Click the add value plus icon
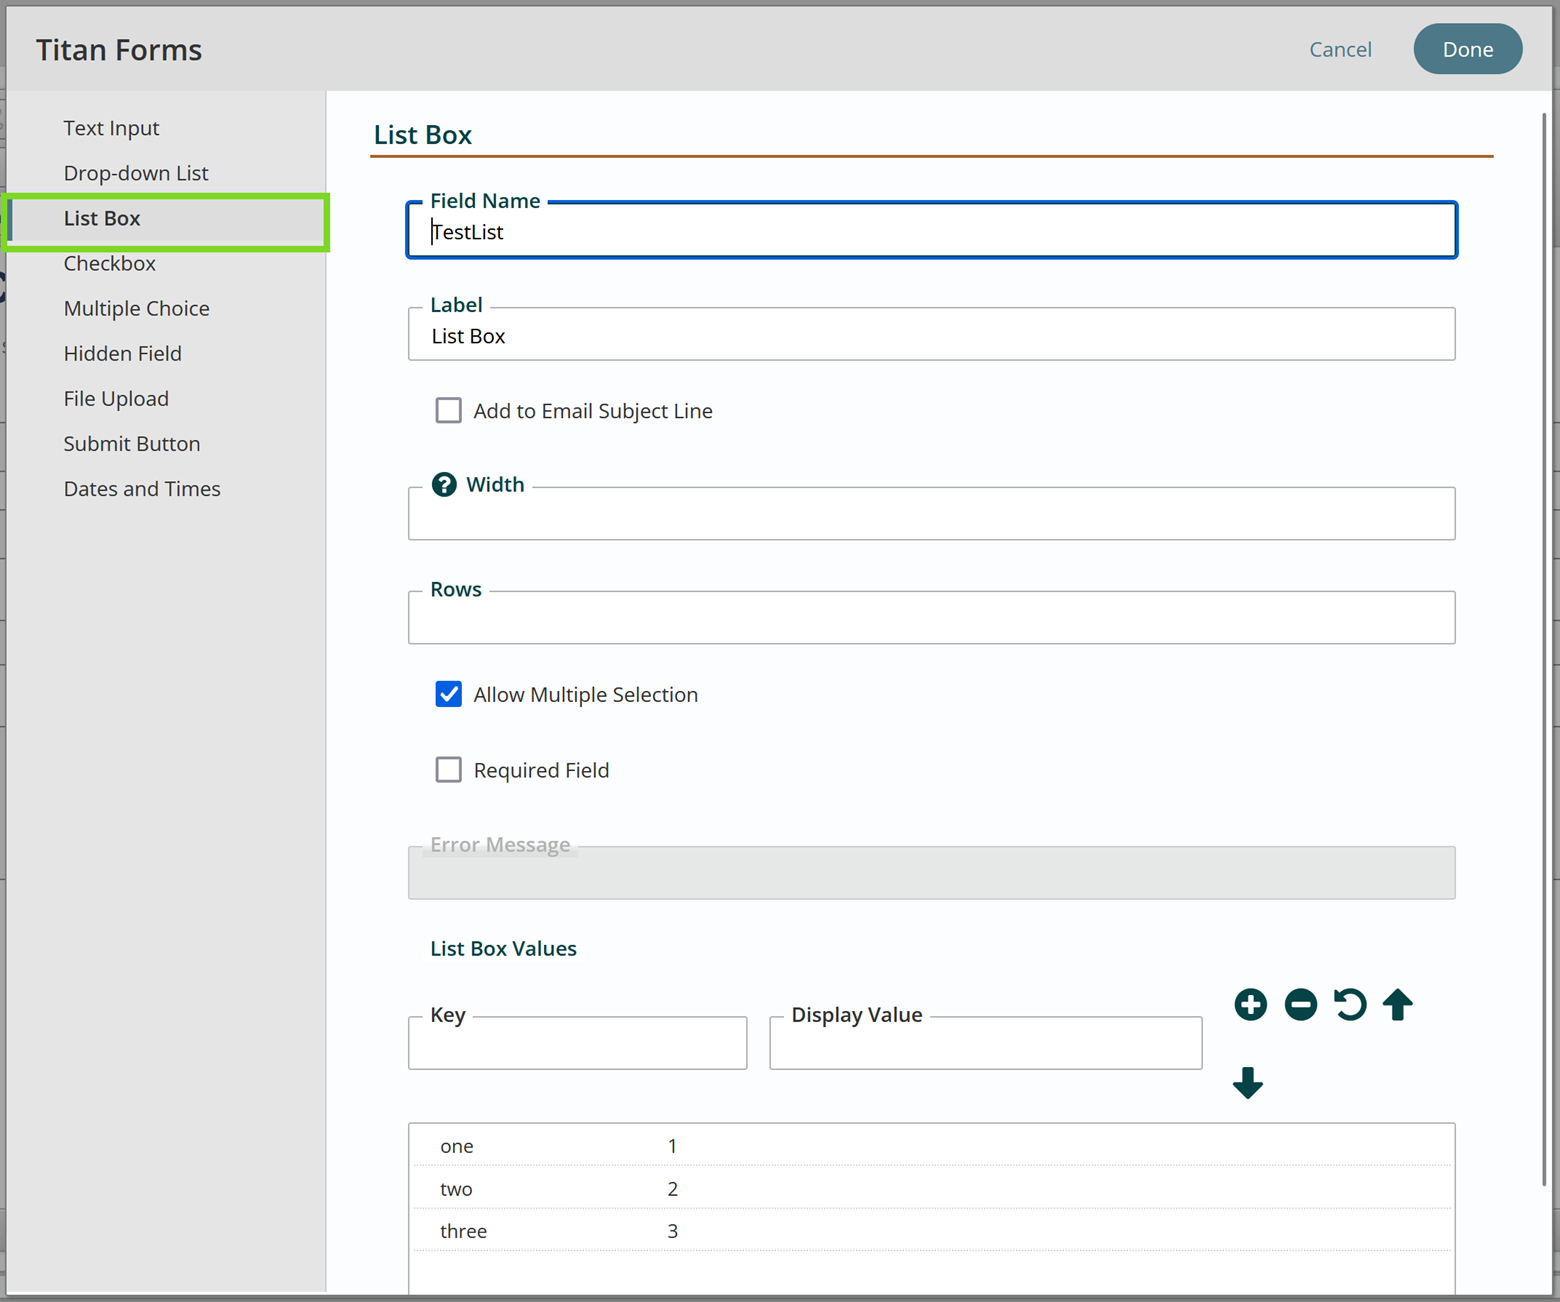The width and height of the screenshot is (1560, 1302). (1250, 1004)
